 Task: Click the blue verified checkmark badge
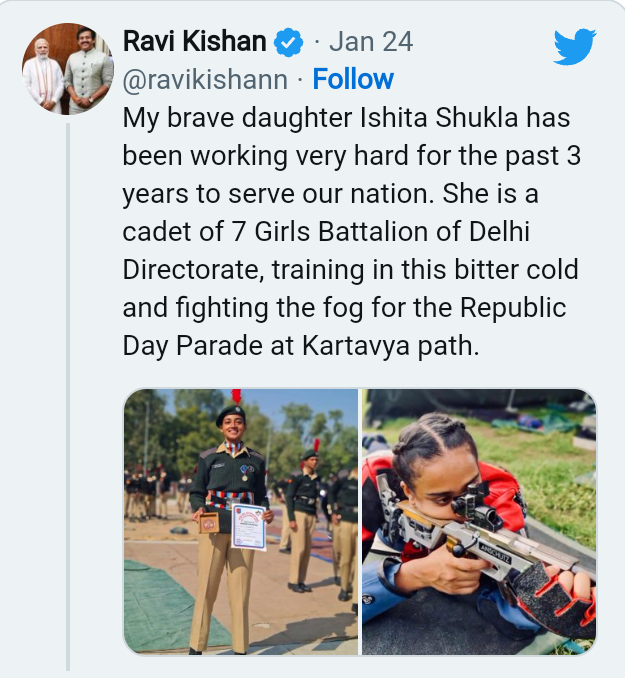pos(288,42)
